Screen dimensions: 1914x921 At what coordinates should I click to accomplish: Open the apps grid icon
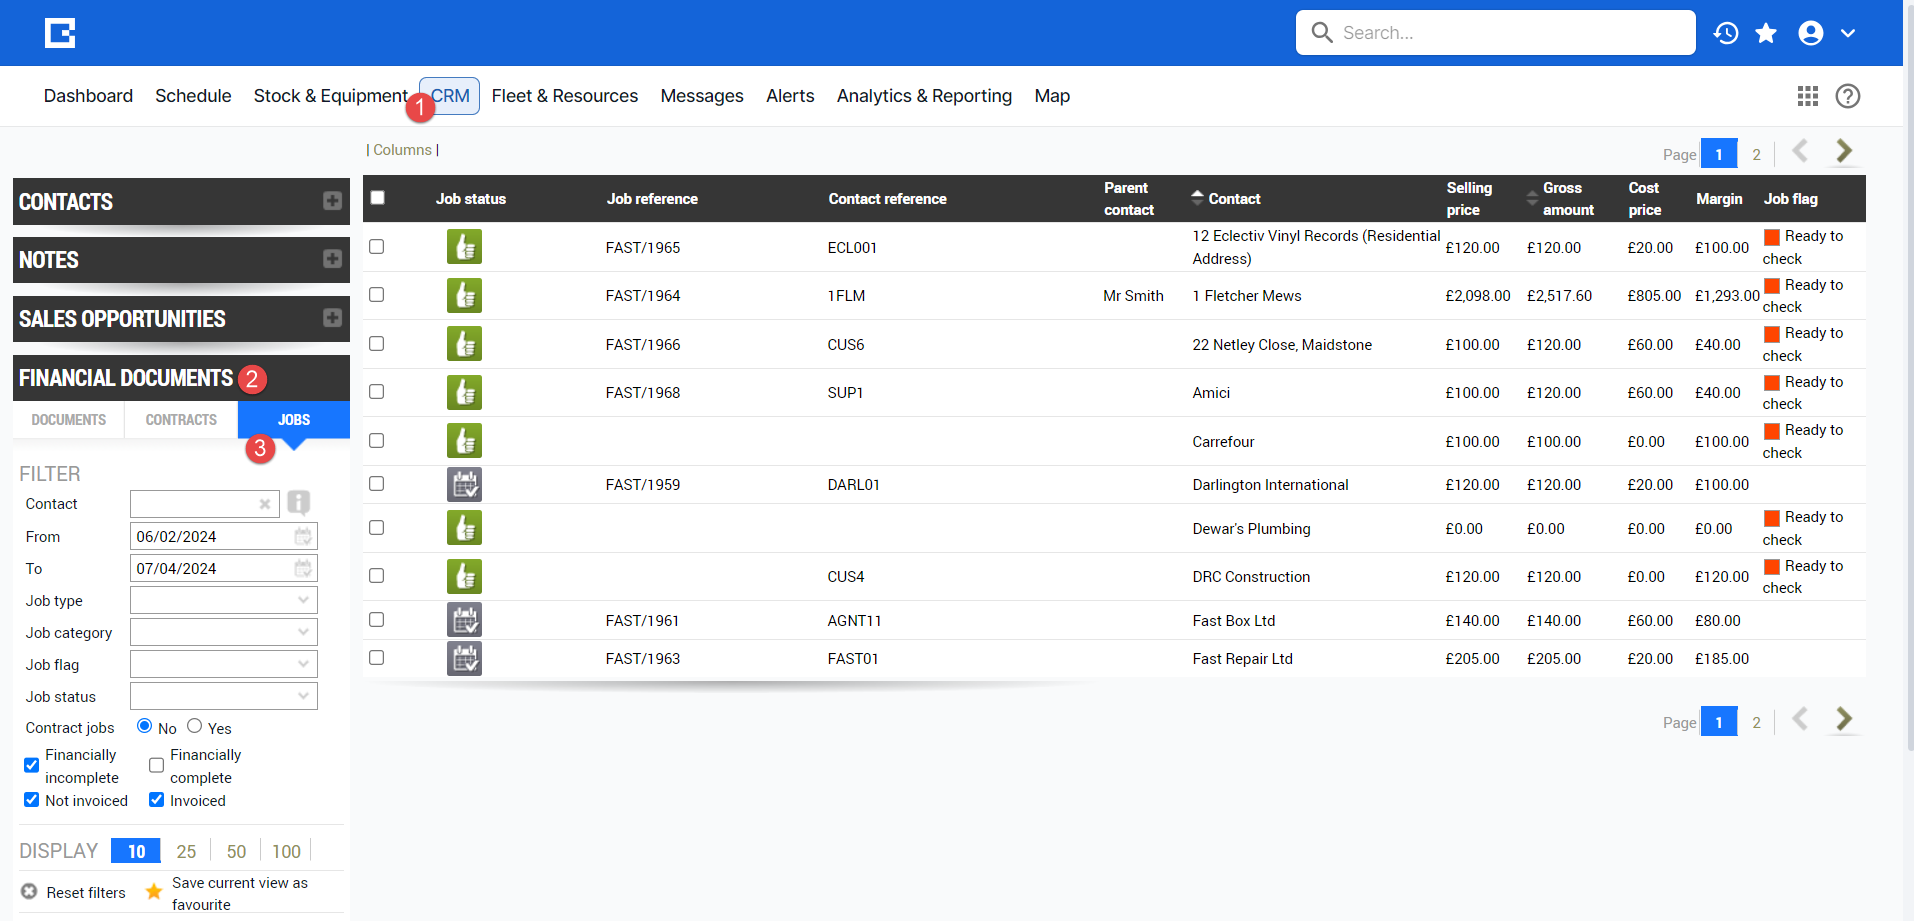coord(1807,96)
